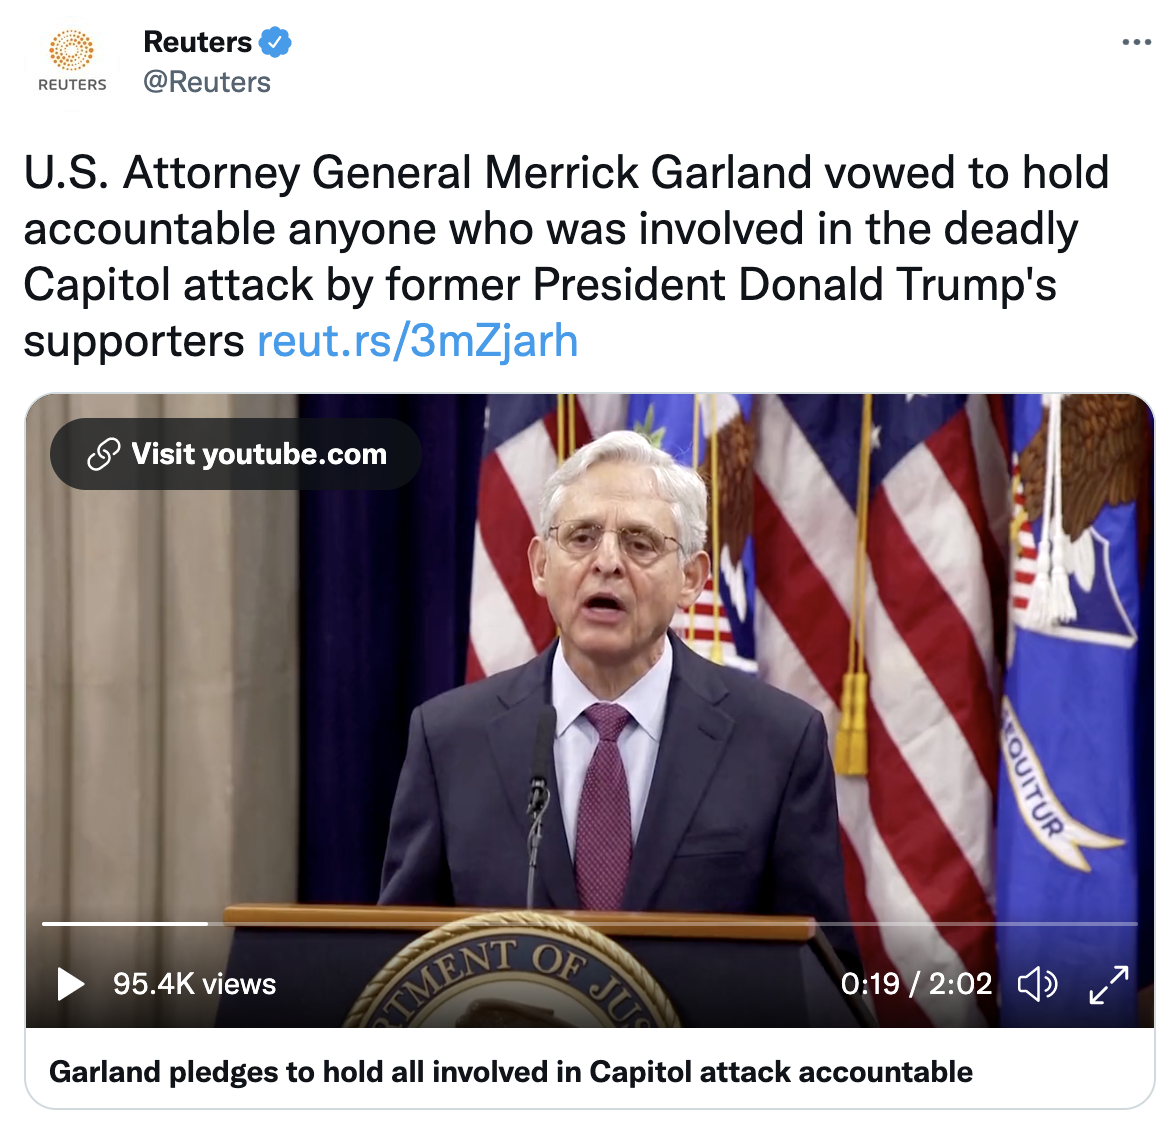Click the chain link icon beside Visit youtube.com

tap(104, 454)
